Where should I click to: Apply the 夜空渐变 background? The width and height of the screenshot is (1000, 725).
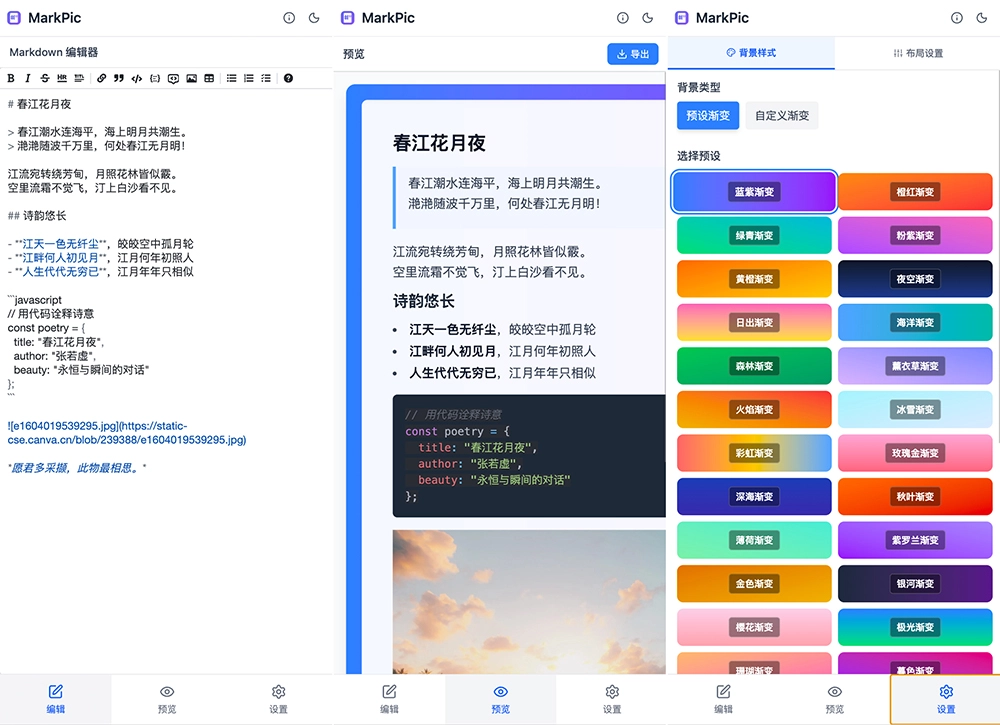pyautogui.click(x=915, y=279)
